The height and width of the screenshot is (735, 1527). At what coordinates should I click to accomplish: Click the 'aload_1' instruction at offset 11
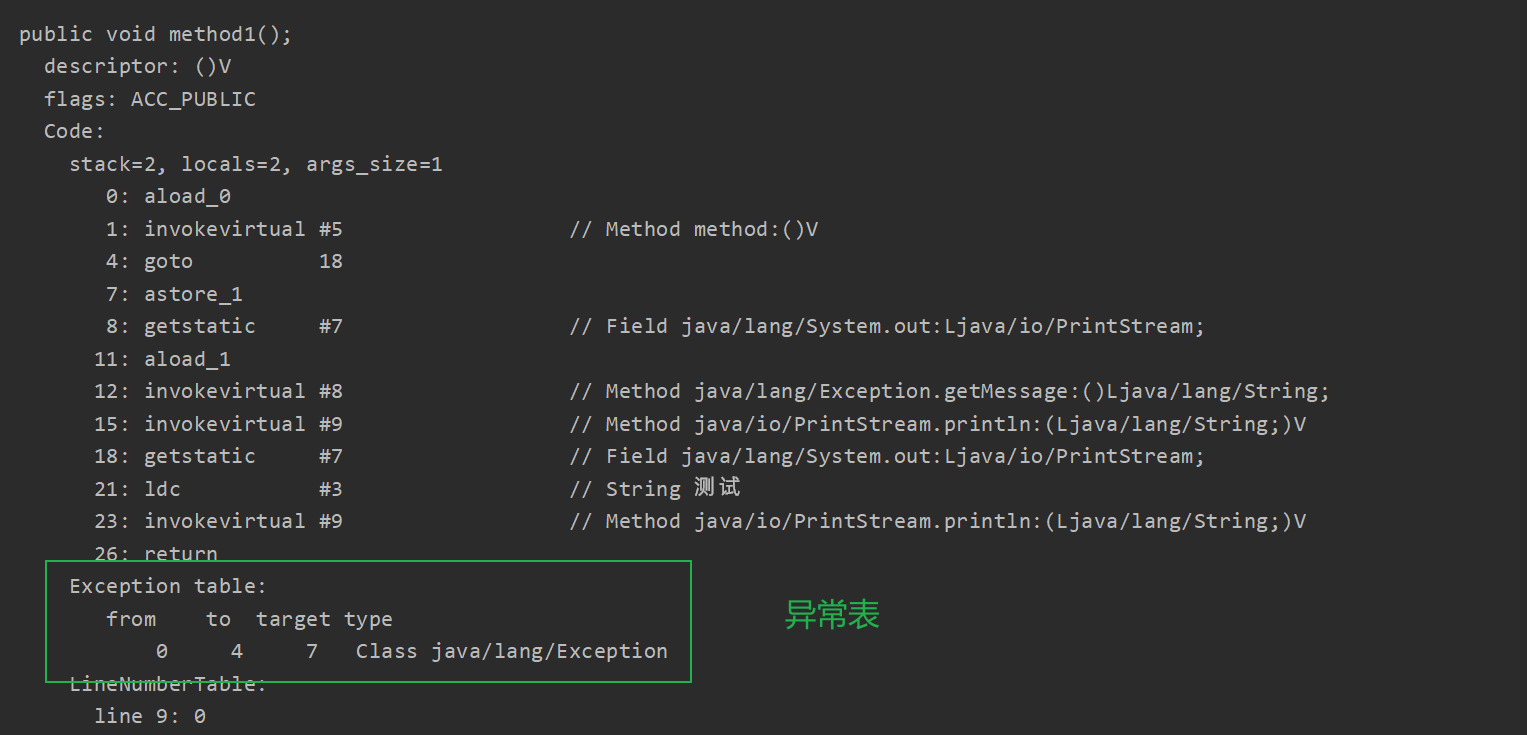187,359
